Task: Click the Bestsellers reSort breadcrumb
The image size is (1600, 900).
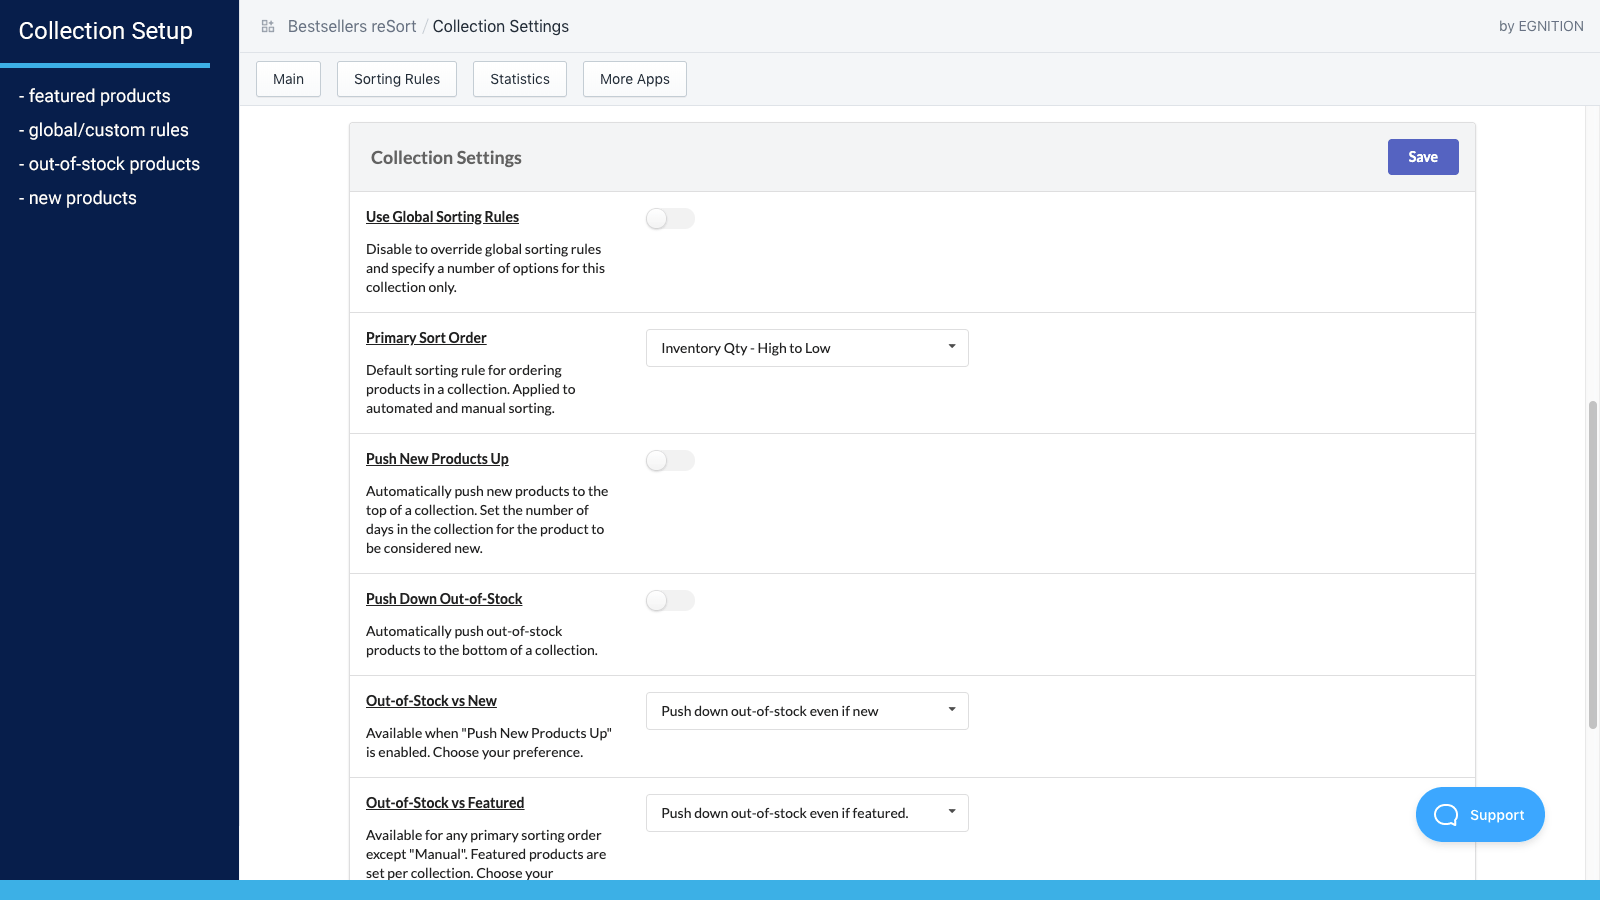Action: click(352, 26)
